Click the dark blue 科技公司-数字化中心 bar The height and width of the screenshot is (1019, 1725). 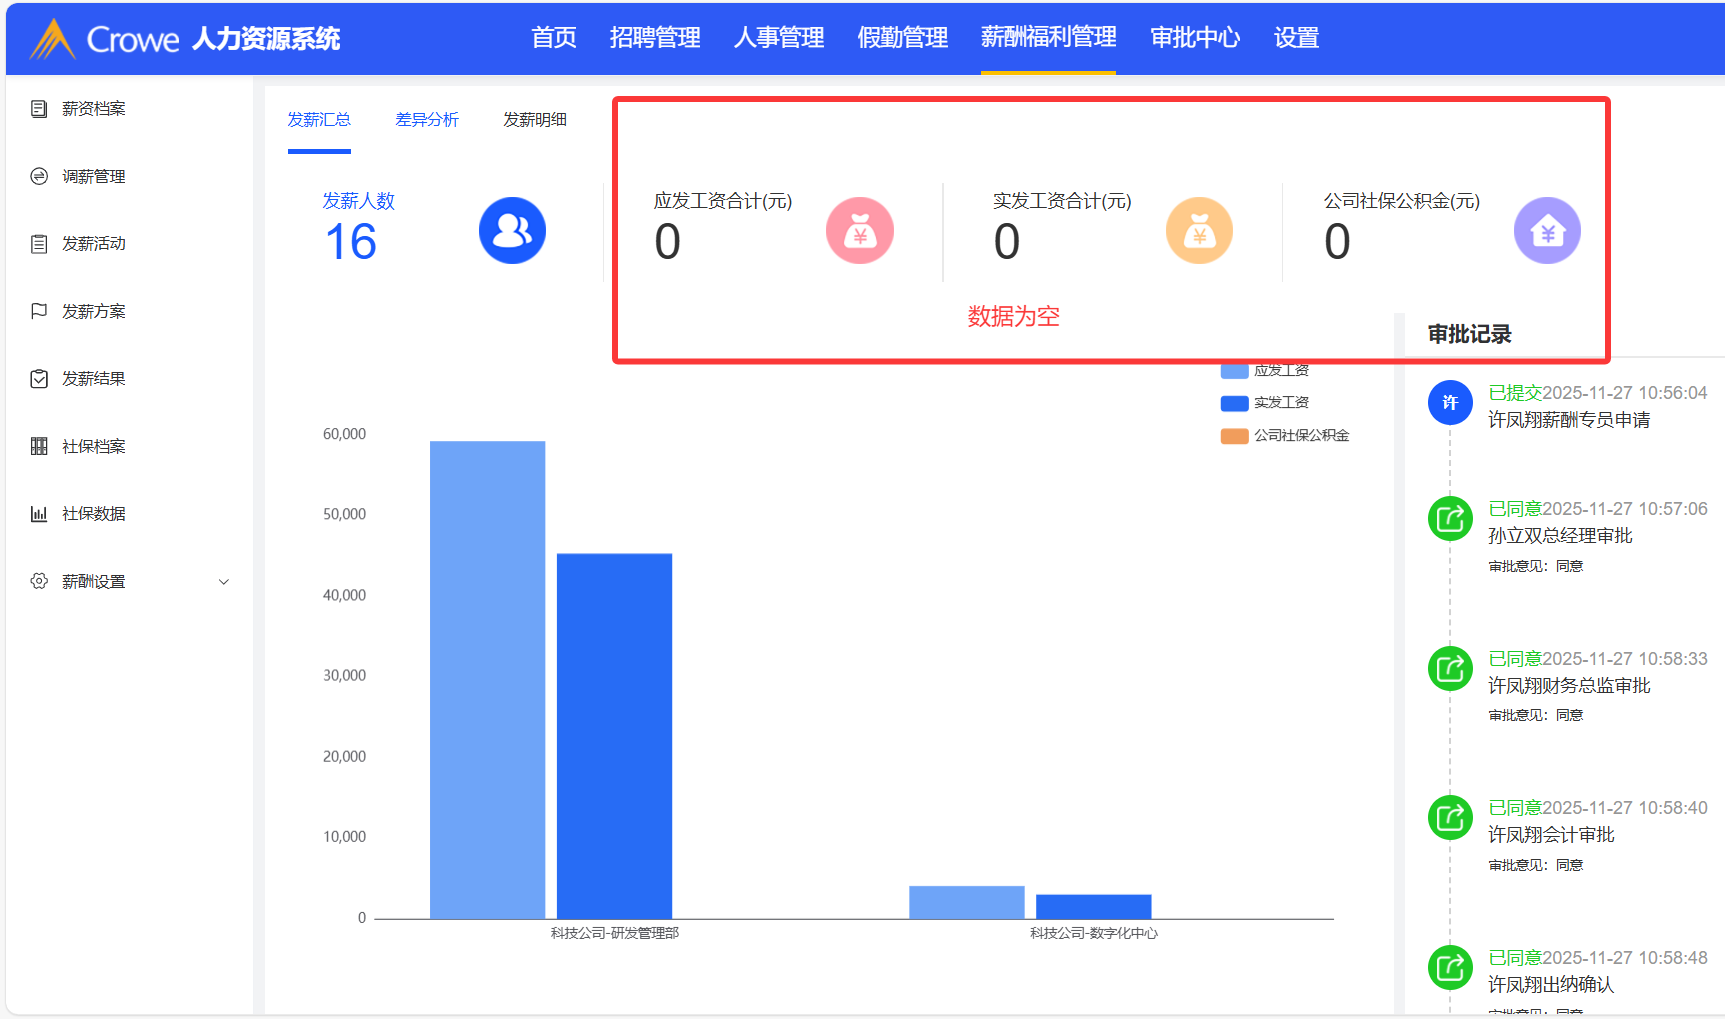1094,907
